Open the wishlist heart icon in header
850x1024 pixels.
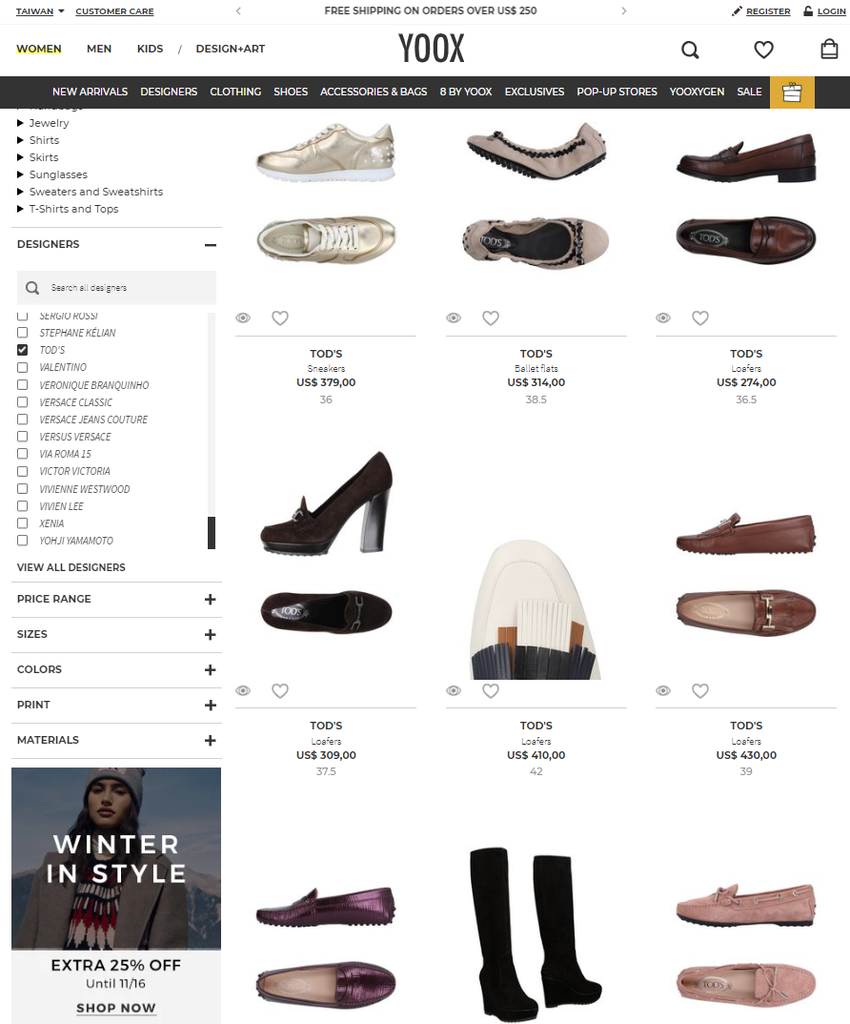tap(763, 50)
